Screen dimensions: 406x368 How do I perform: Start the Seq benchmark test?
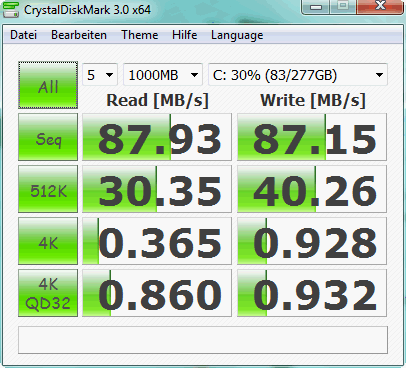pyautogui.click(x=48, y=137)
